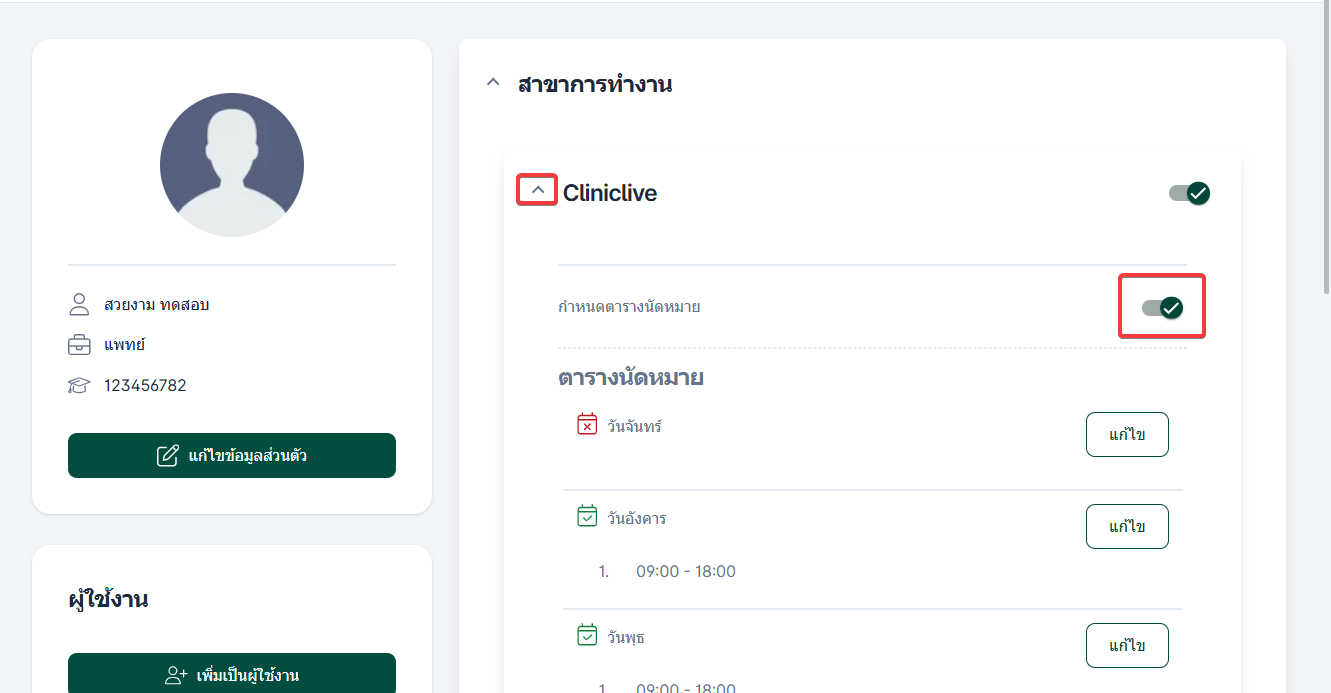Disable the กำหนดตารางนัดหมาย switch
The image size is (1331, 693).
(x=1162, y=307)
